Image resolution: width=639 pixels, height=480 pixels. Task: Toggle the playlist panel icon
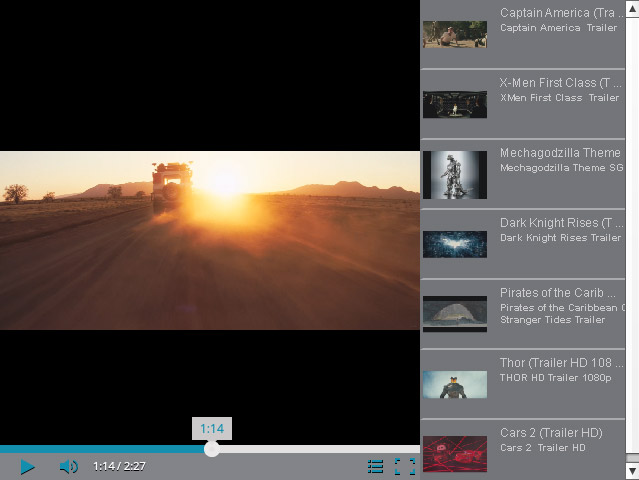[375, 467]
